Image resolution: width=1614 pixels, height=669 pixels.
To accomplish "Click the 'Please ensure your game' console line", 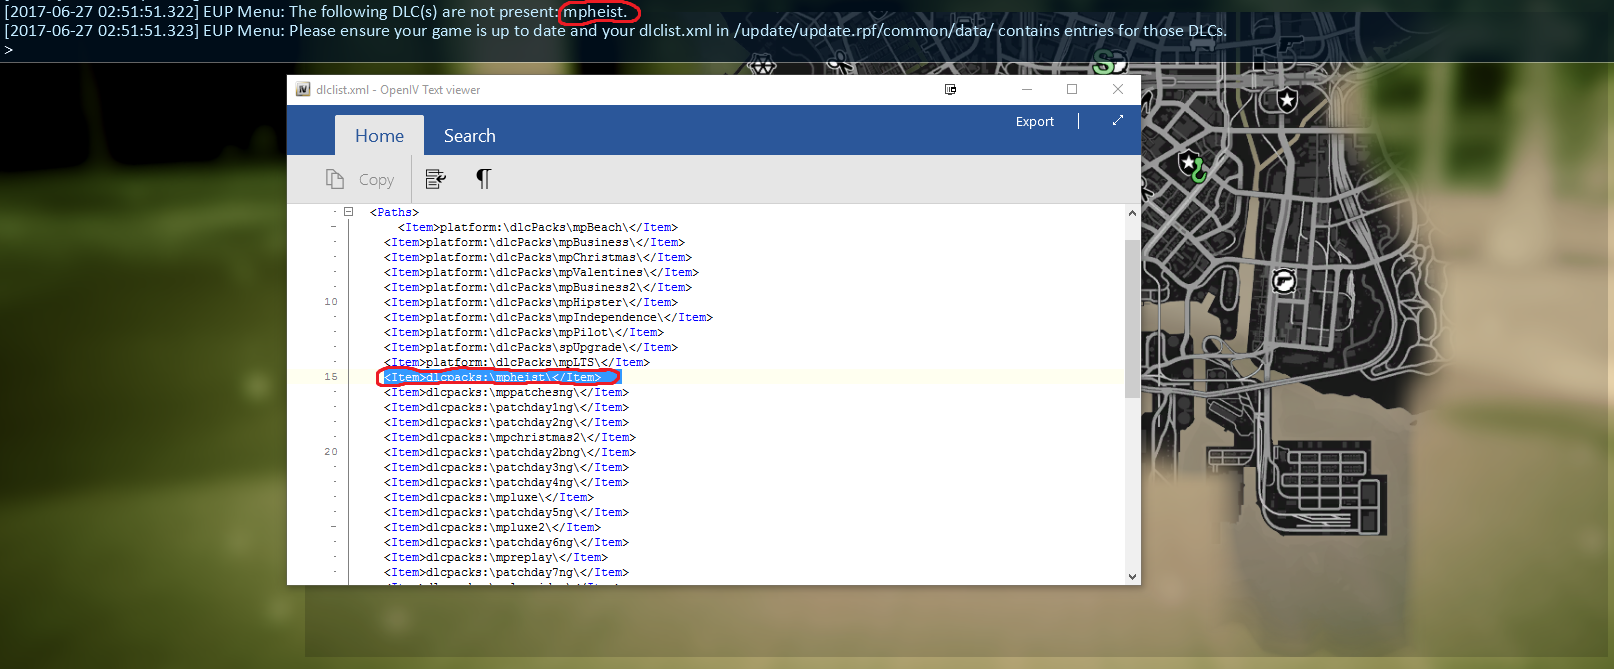I will coord(615,31).
